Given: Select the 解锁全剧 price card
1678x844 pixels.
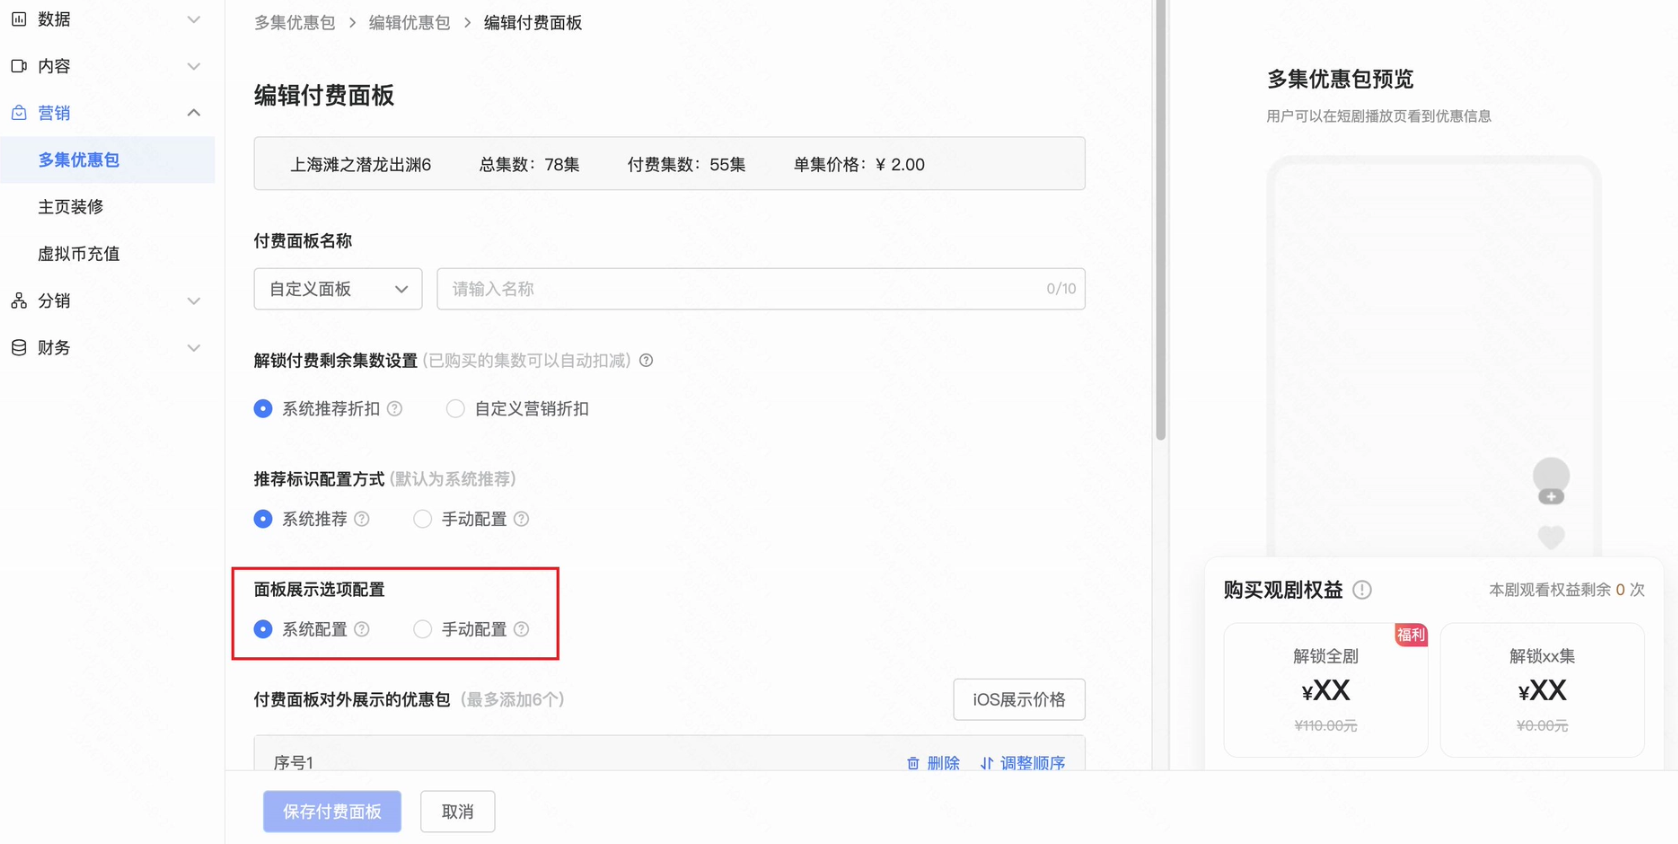Looking at the screenshot, I should point(1326,690).
